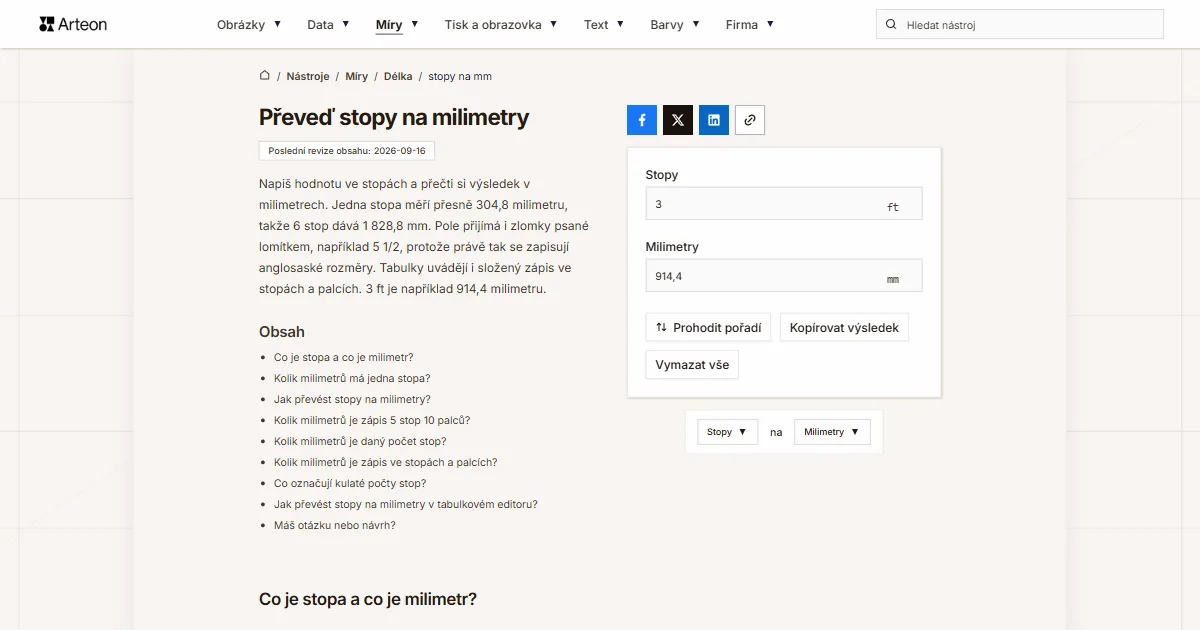Image resolution: width=1200 pixels, height=630 pixels.
Task: Jump to 'Kolik milimetrů má jedna stopa?'
Action: point(352,378)
